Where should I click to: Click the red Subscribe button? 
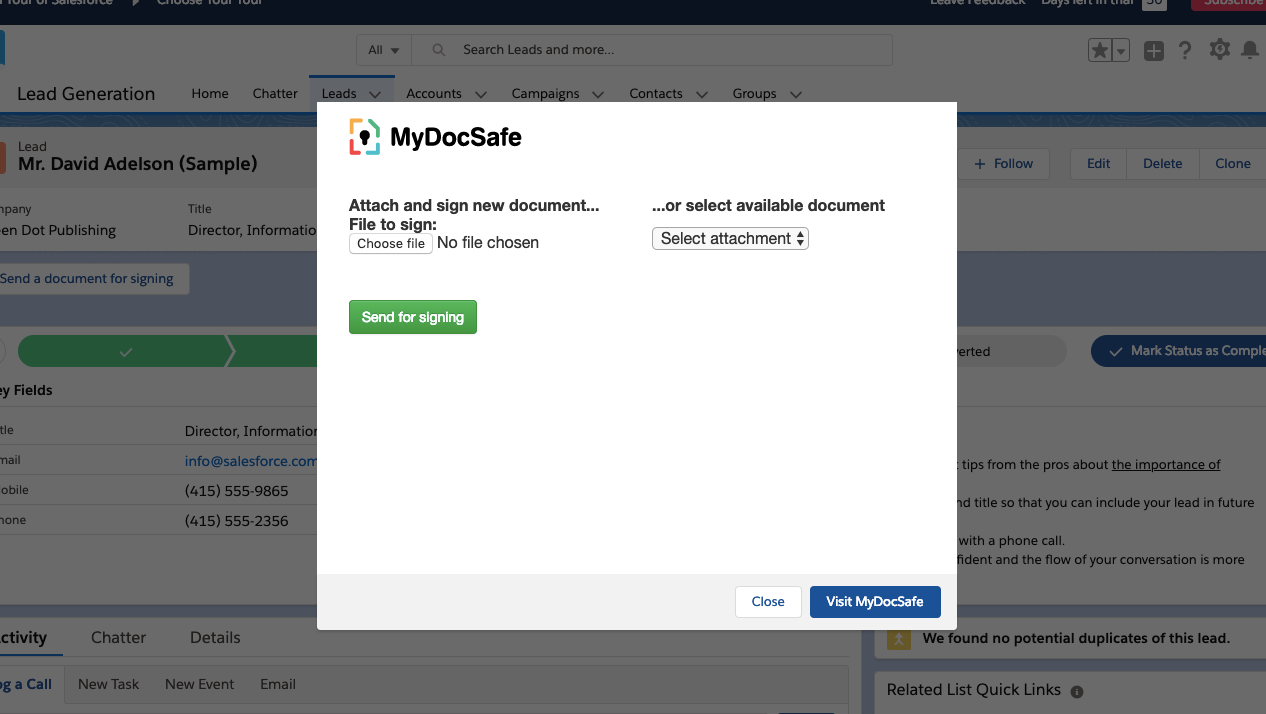[1229, 3]
